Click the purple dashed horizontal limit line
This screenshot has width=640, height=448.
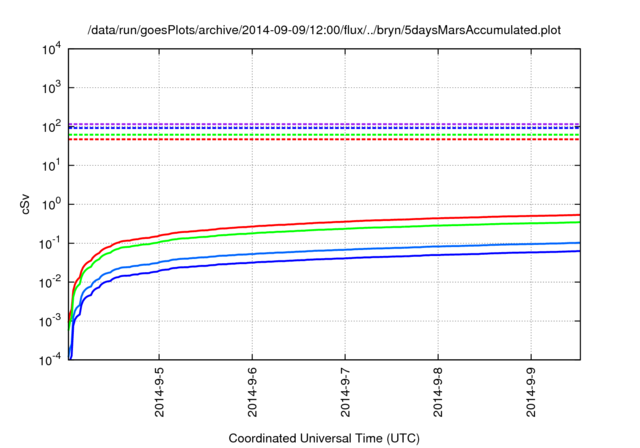(x=324, y=124)
